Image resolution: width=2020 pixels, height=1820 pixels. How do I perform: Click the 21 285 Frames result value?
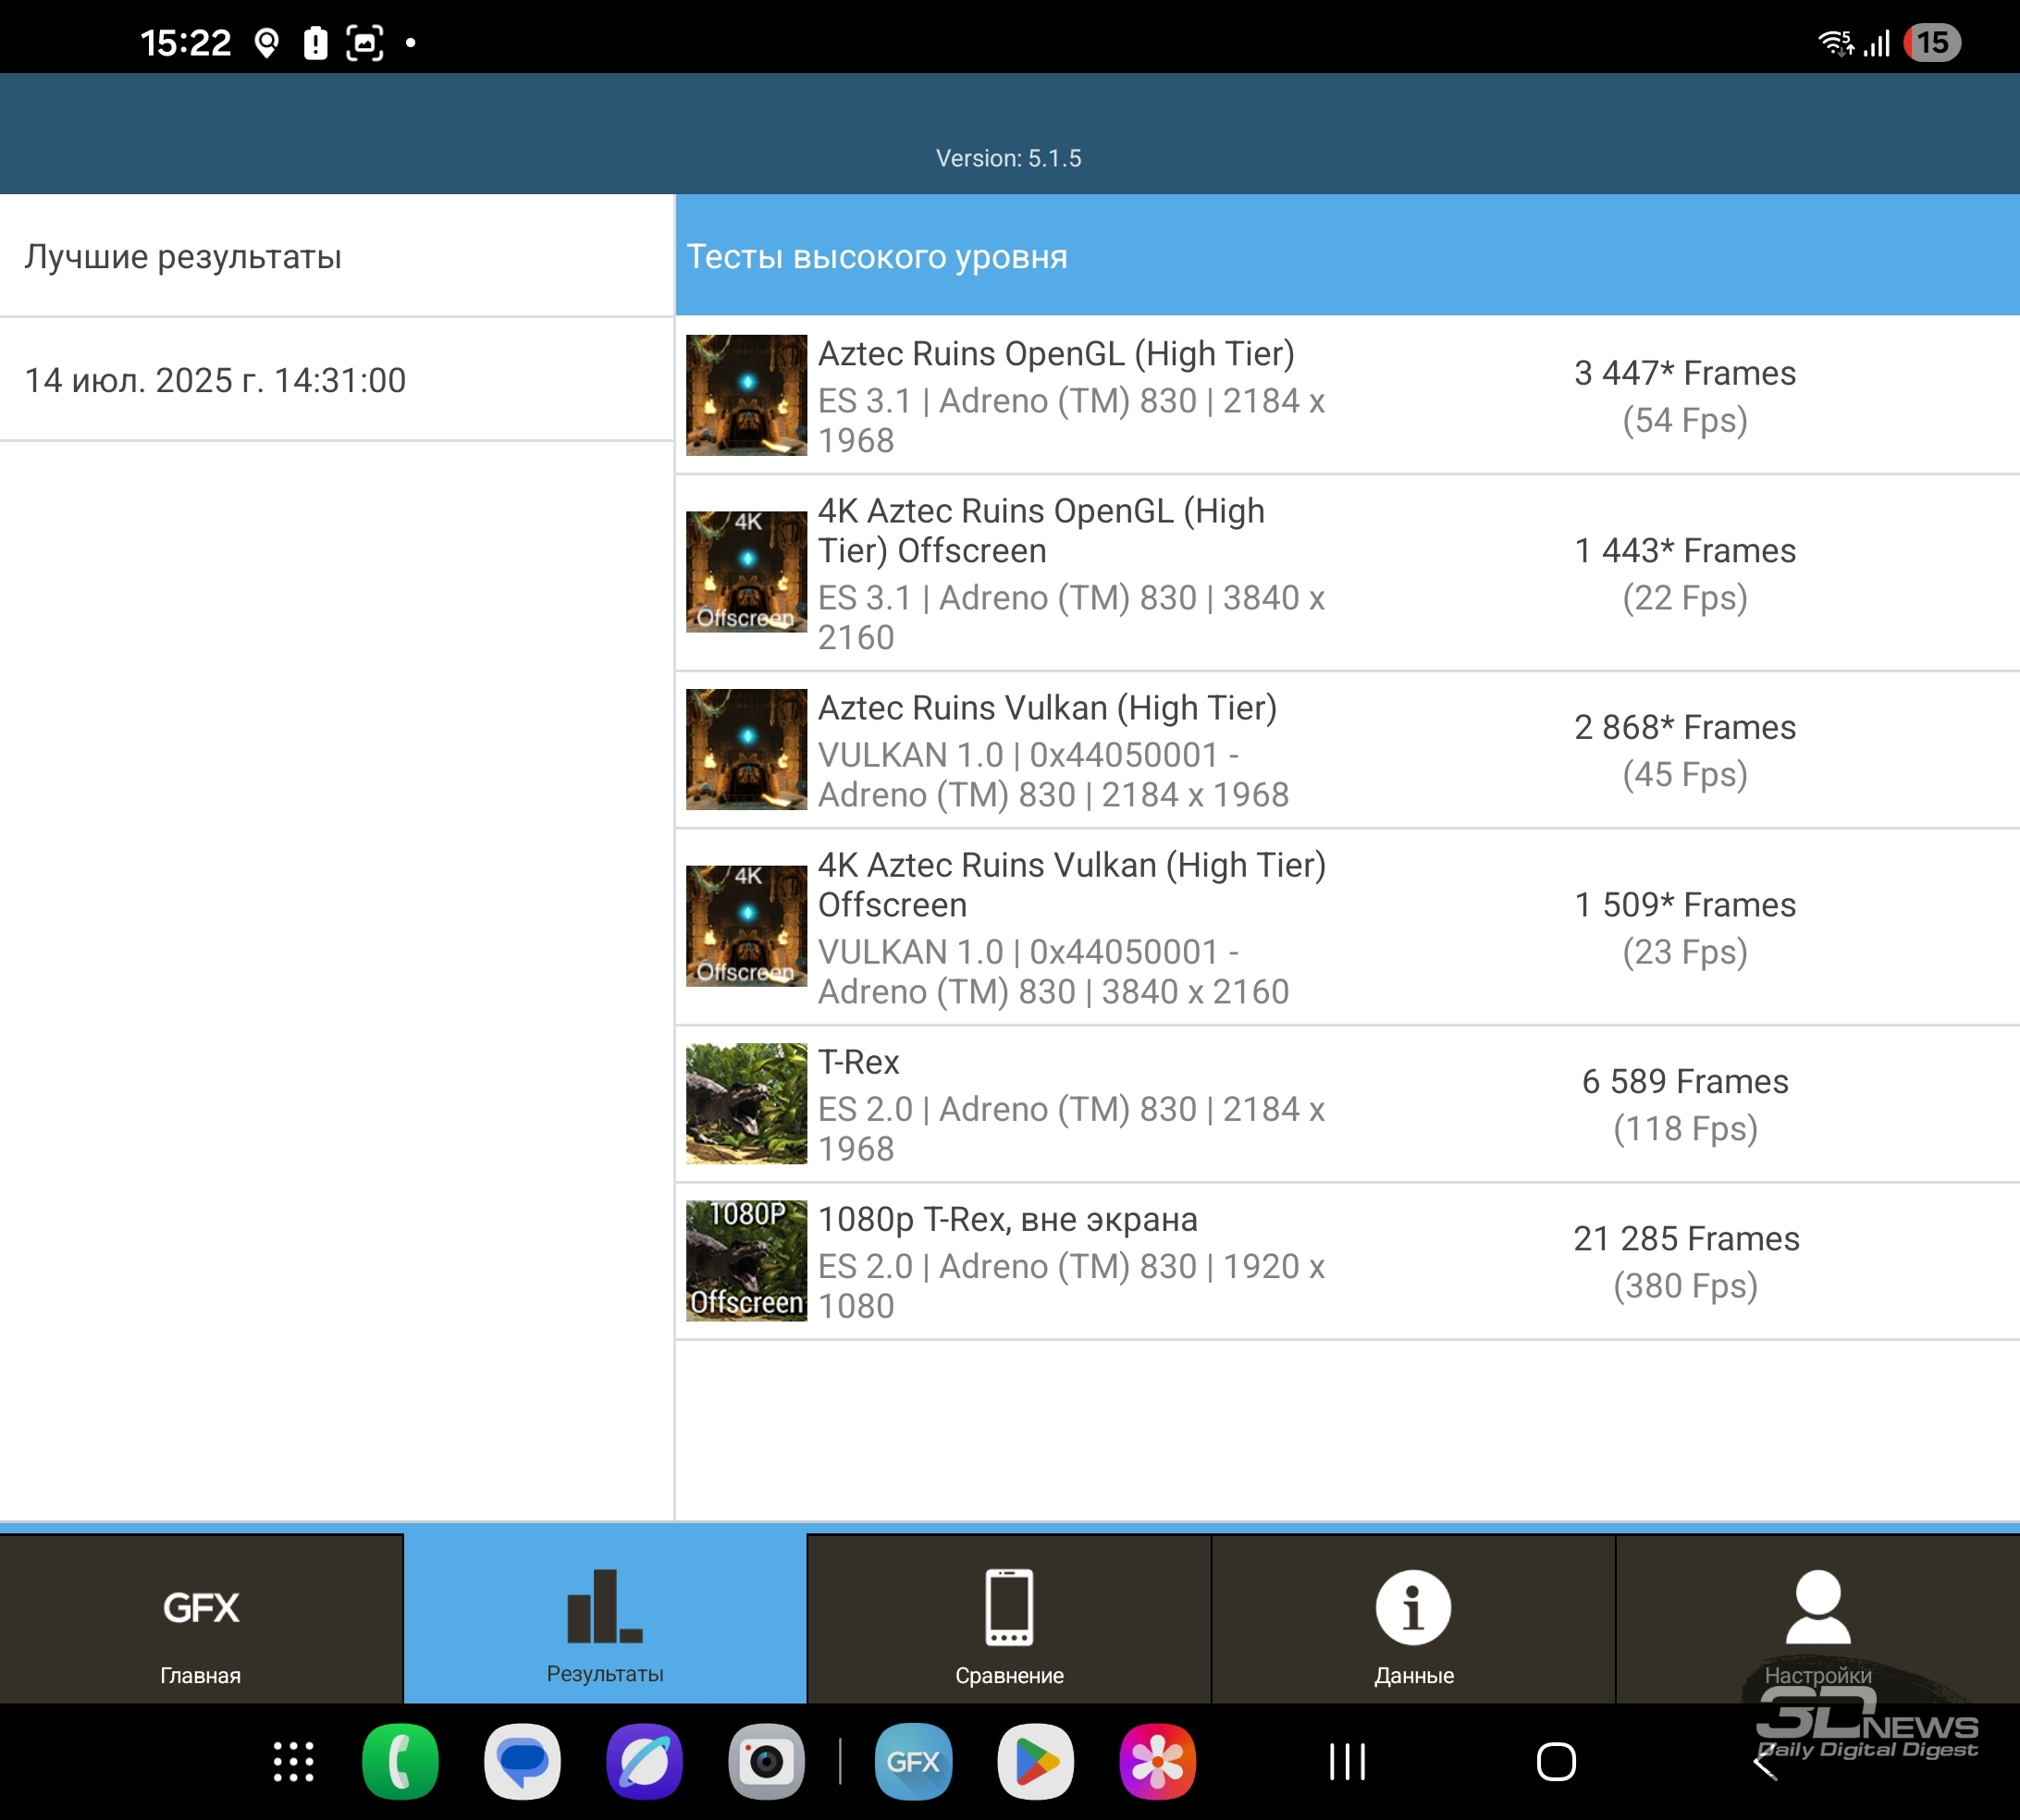point(1686,1238)
